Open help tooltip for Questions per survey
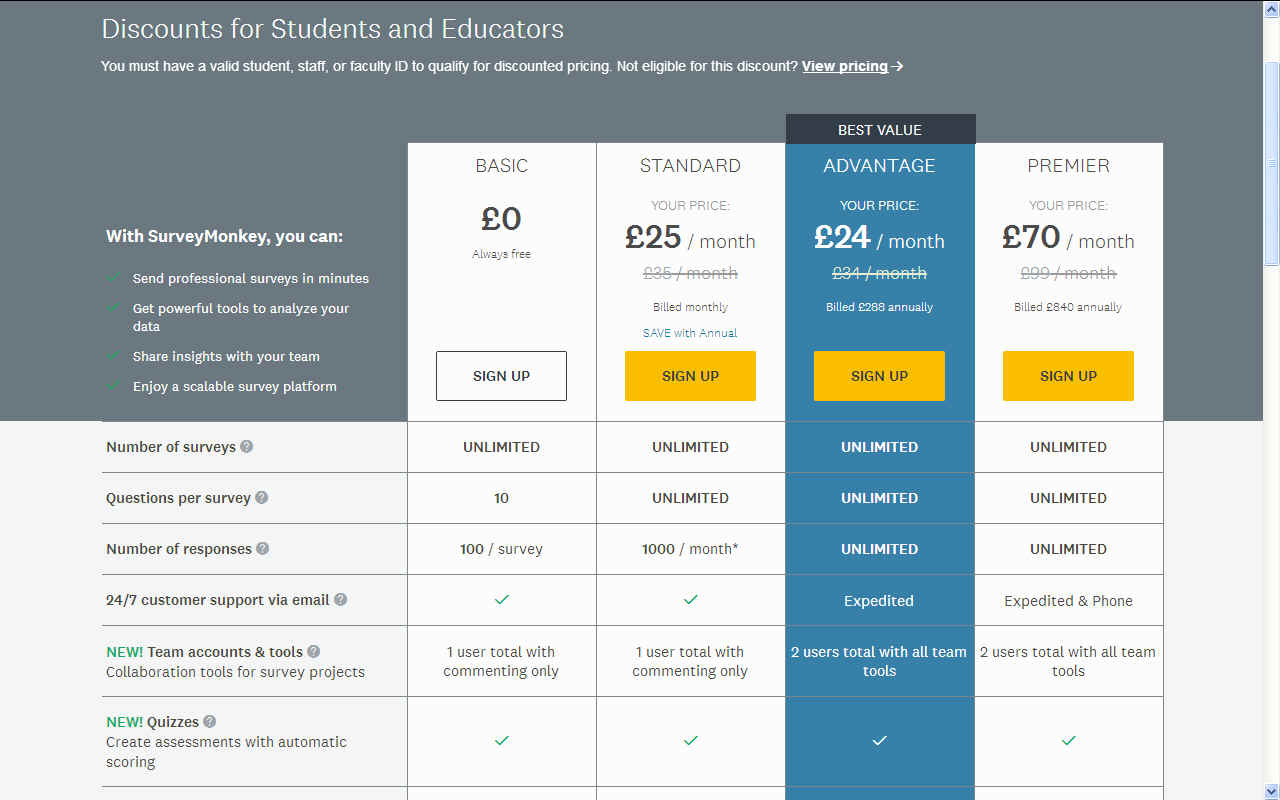 tap(261, 497)
